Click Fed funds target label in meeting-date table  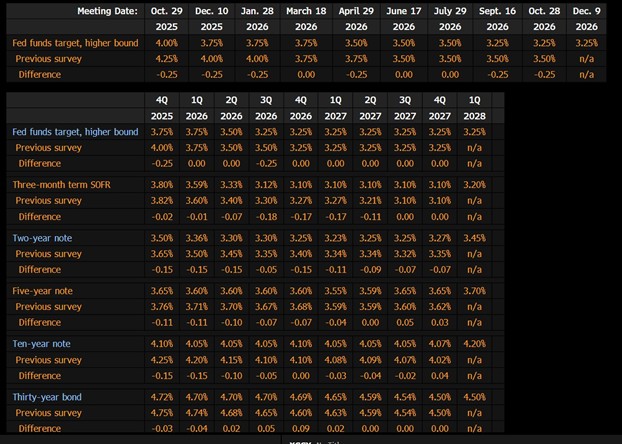click(x=75, y=44)
